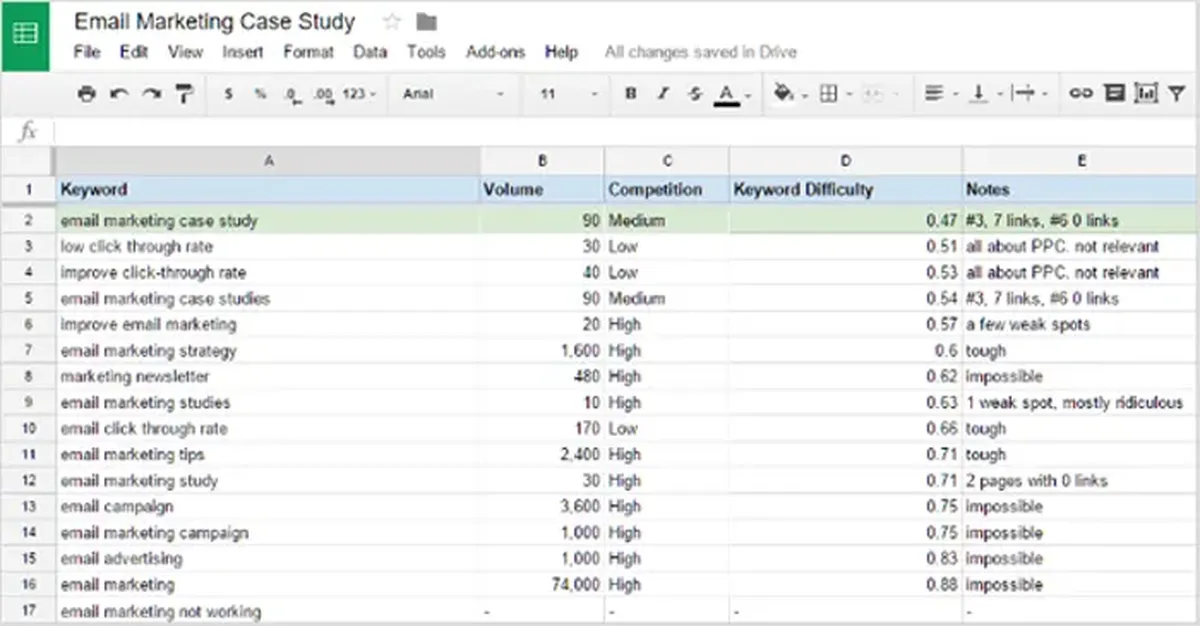Decrease decimal places

click(291, 93)
